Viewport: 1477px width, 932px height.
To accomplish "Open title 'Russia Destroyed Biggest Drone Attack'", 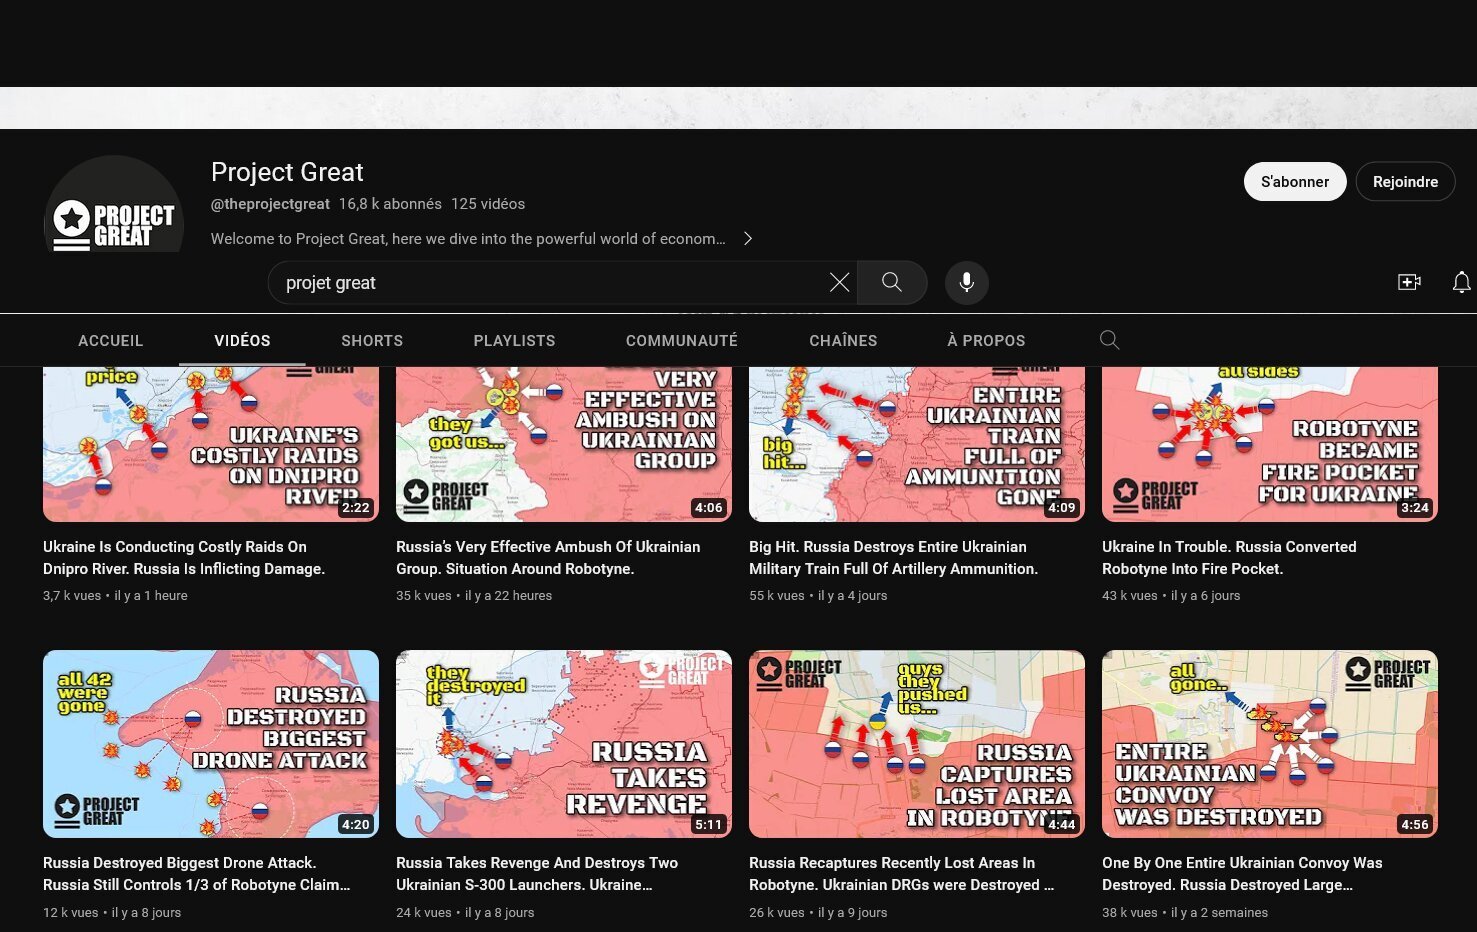I will point(197,874).
